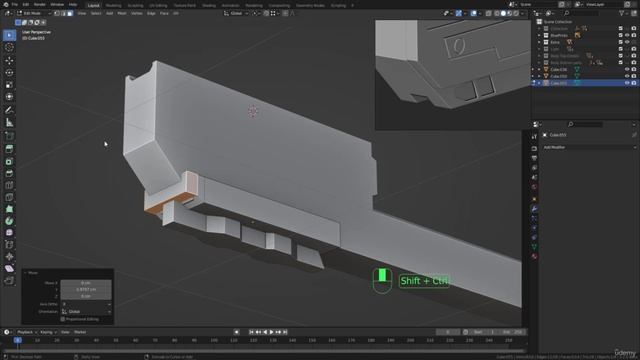Choose the Poly Build tool
The width and height of the screenshot is (640, 360).
(x=9, y=209)
